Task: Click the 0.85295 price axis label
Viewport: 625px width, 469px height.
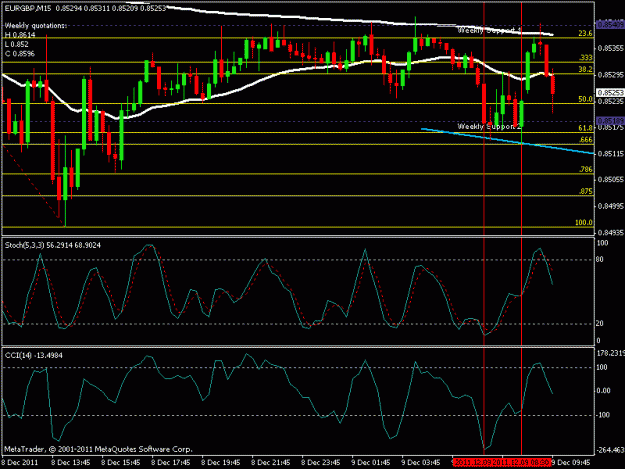Action: click(611, 75)
